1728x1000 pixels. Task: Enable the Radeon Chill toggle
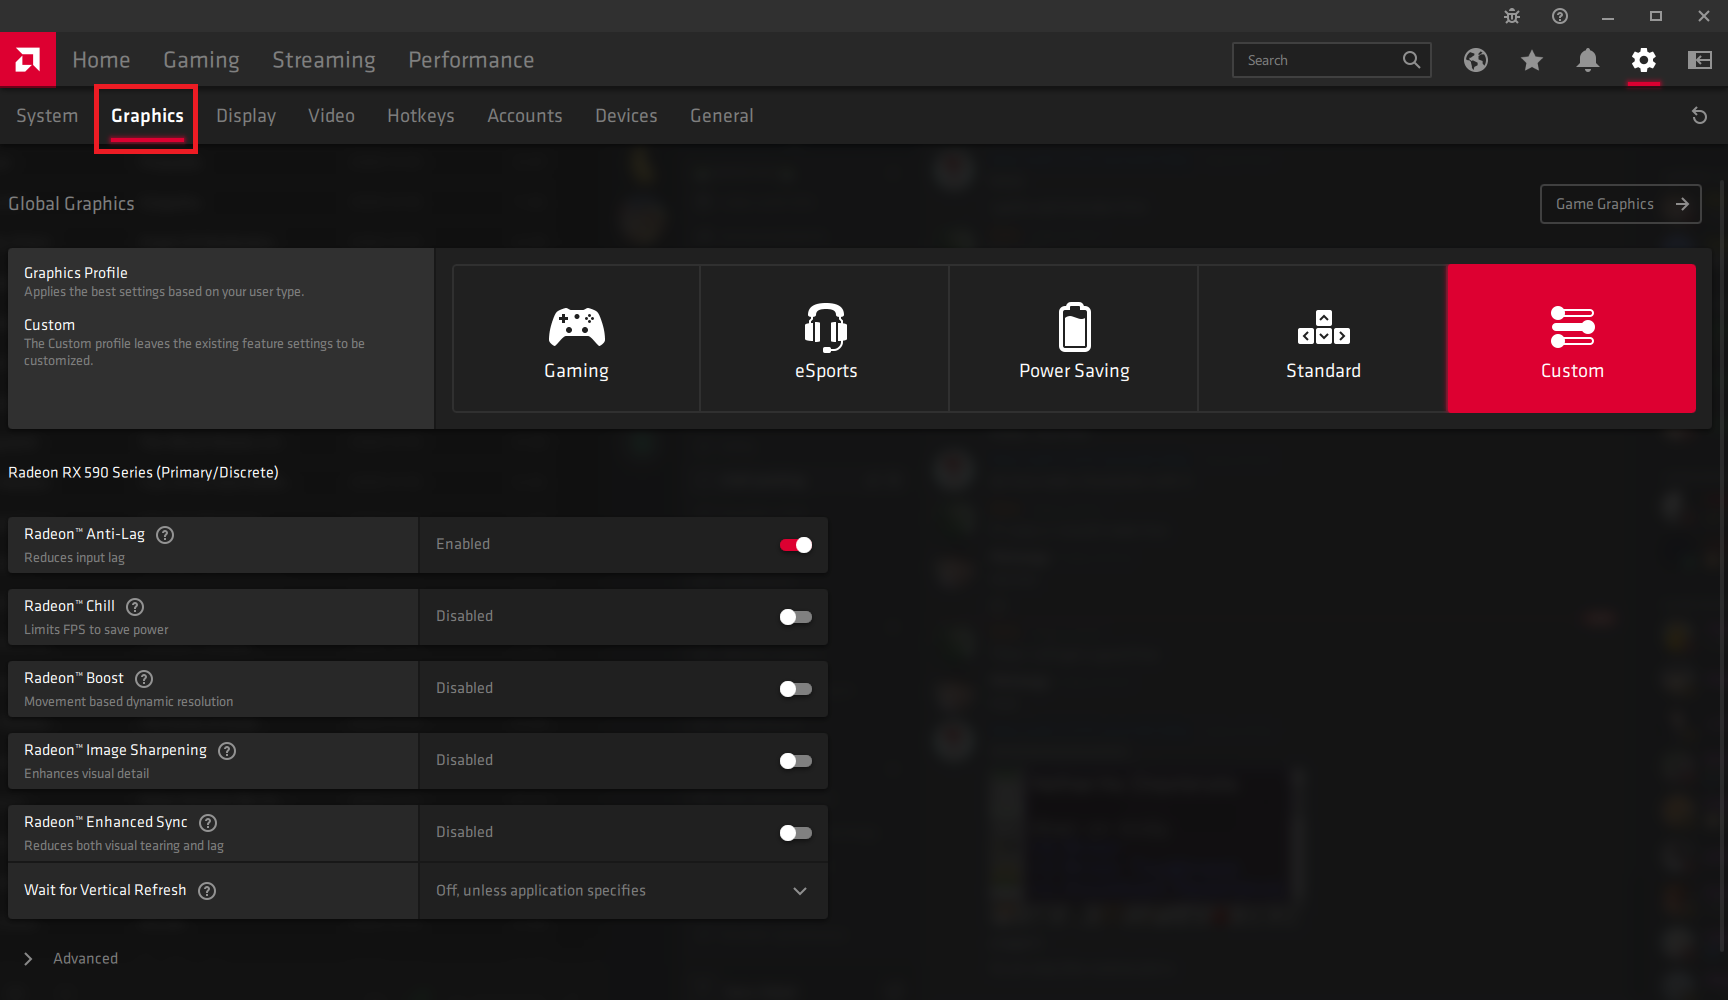point(796,617)
